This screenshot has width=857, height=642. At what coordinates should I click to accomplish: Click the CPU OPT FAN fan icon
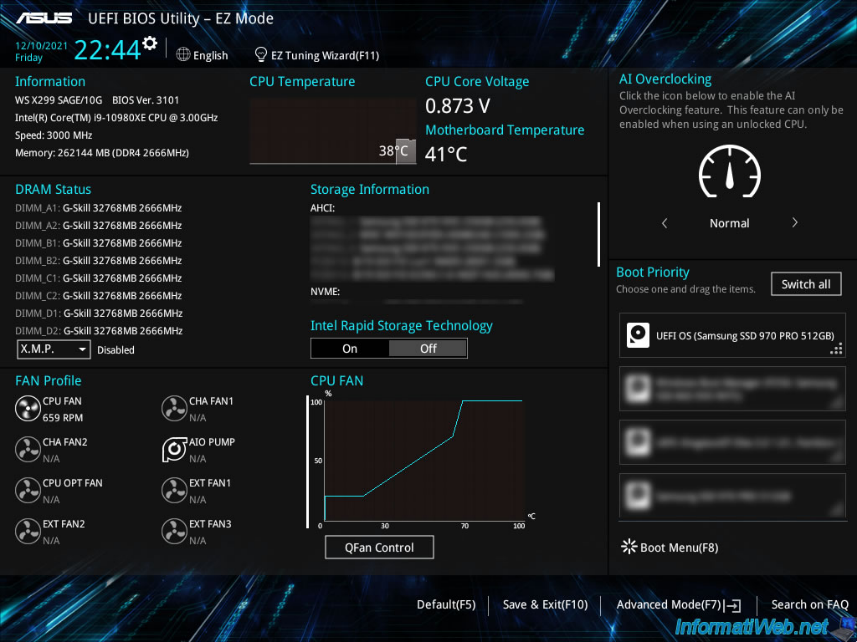point(28,490)
